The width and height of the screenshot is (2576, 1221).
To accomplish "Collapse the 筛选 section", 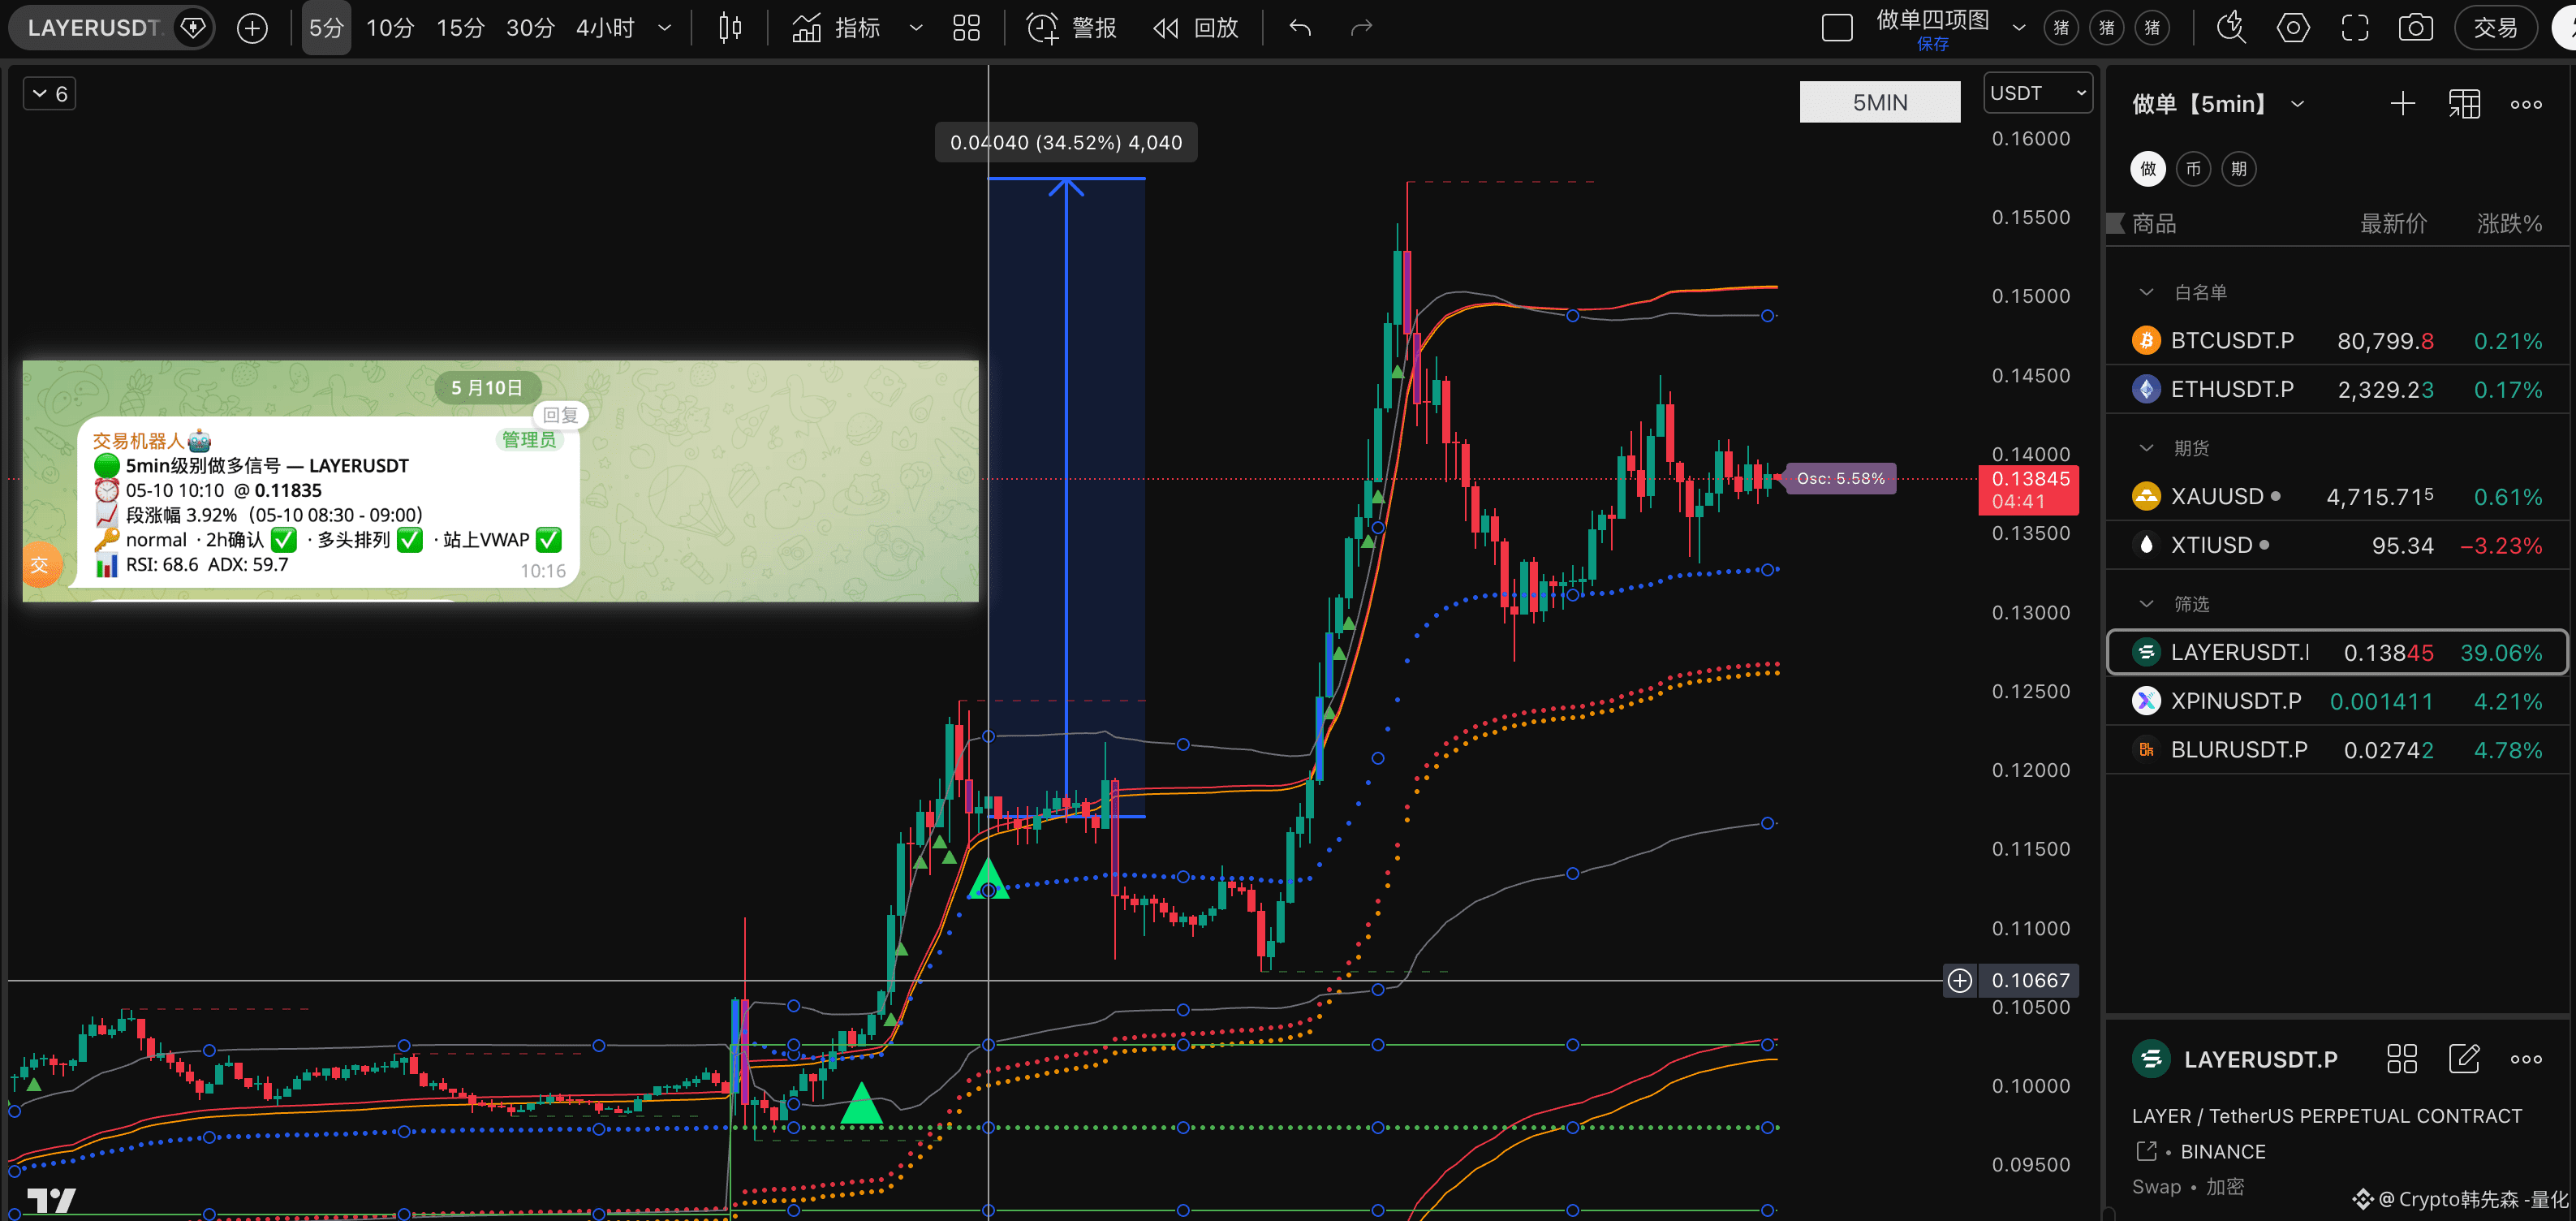I will (2146, 604).
